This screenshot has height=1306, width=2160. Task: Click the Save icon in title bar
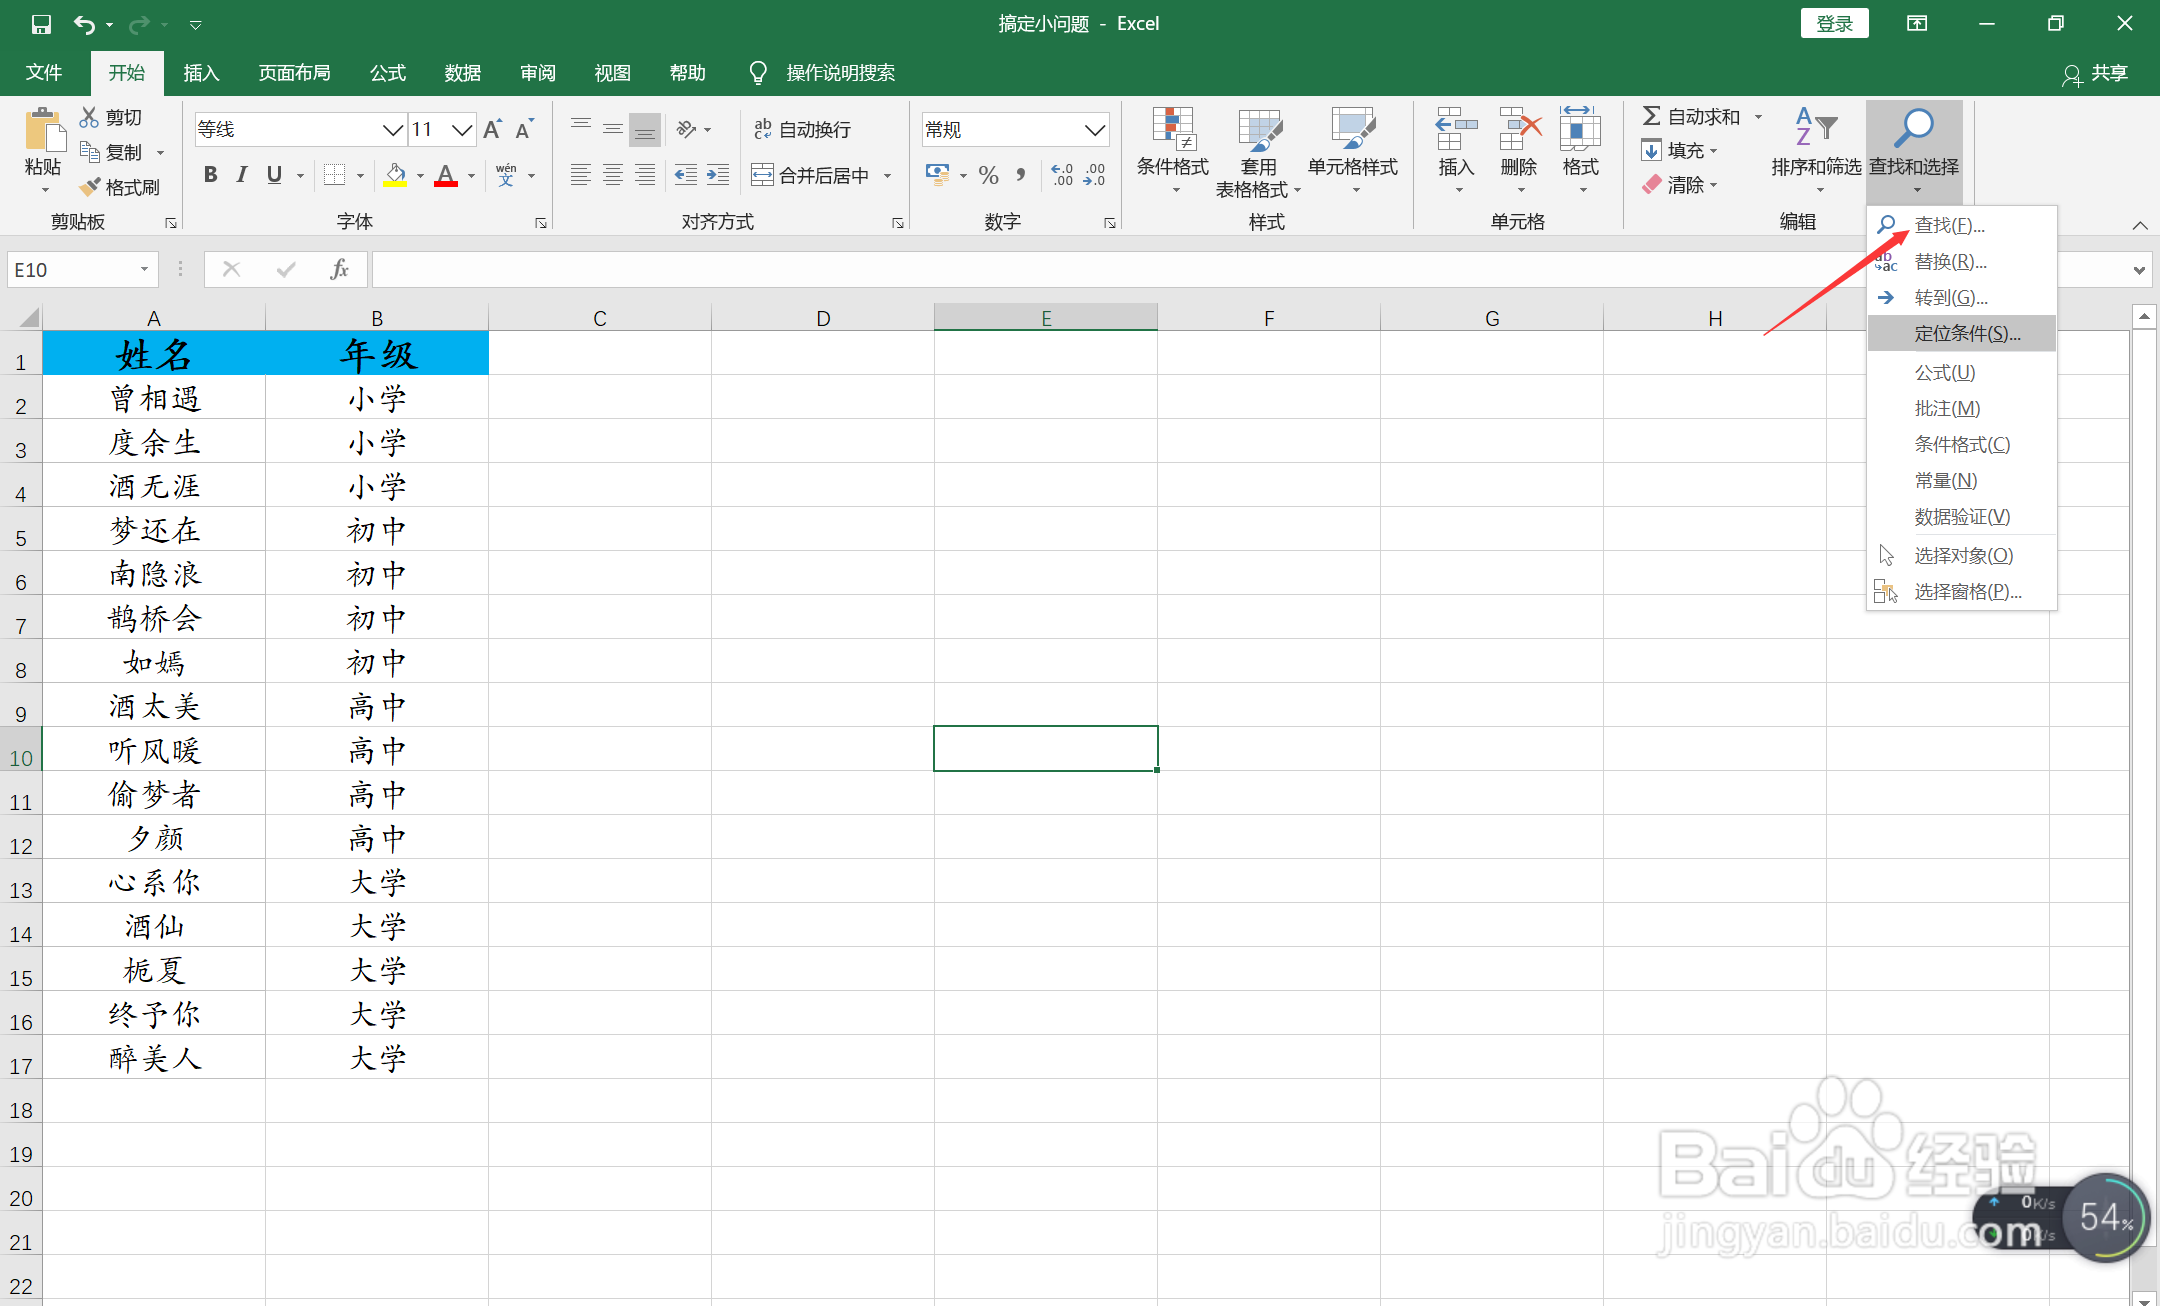[41, 24]
